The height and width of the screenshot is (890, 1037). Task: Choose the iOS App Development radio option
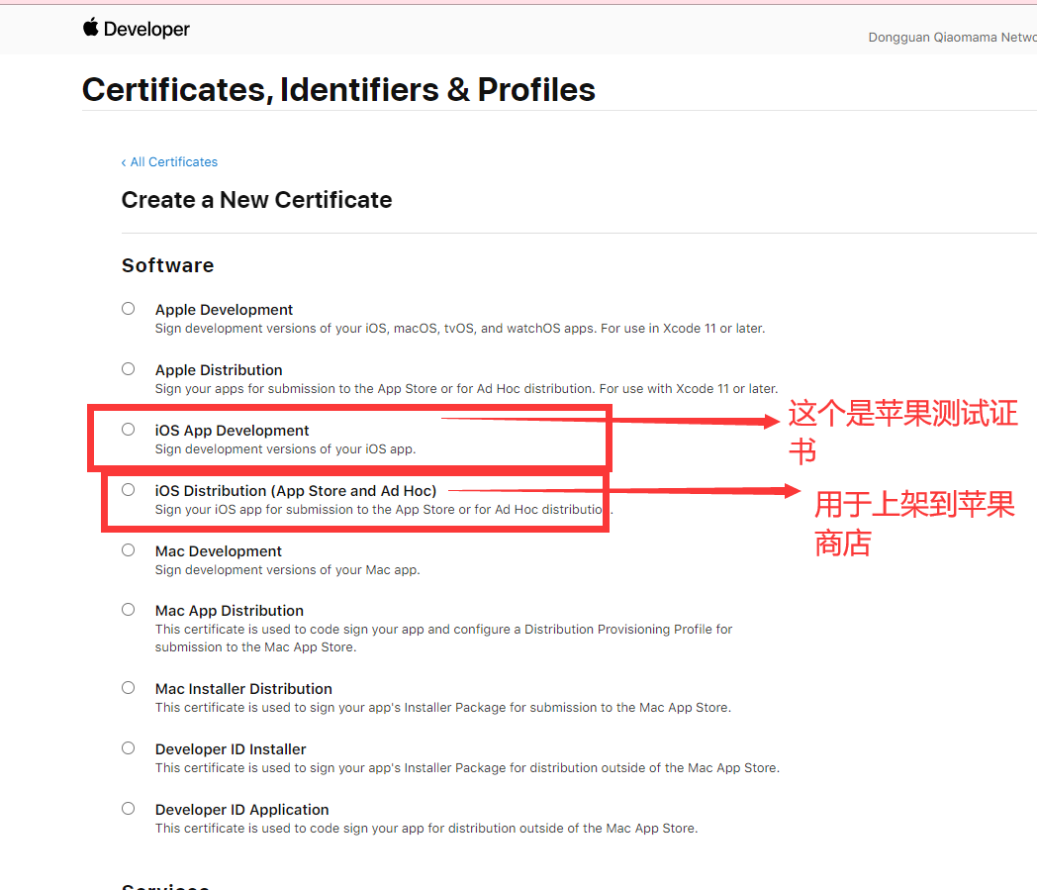128,430
